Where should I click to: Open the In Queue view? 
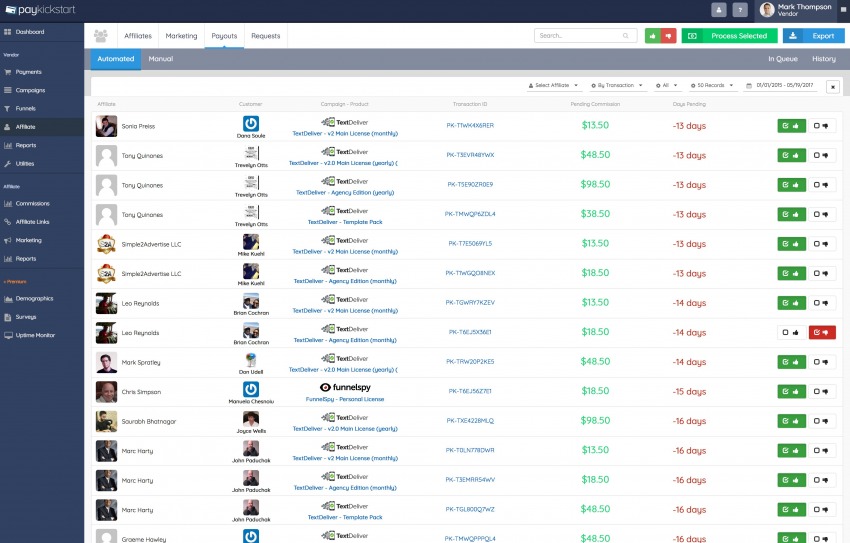(x=782, y=59)
